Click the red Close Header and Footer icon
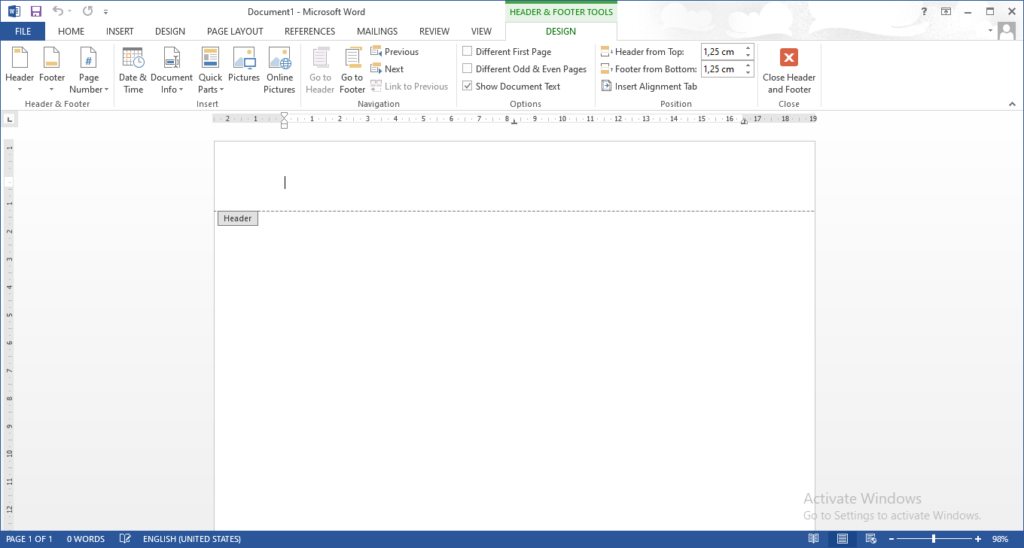Image resolution: width=1024 pixels, height=548 pixels. [789, 58]
